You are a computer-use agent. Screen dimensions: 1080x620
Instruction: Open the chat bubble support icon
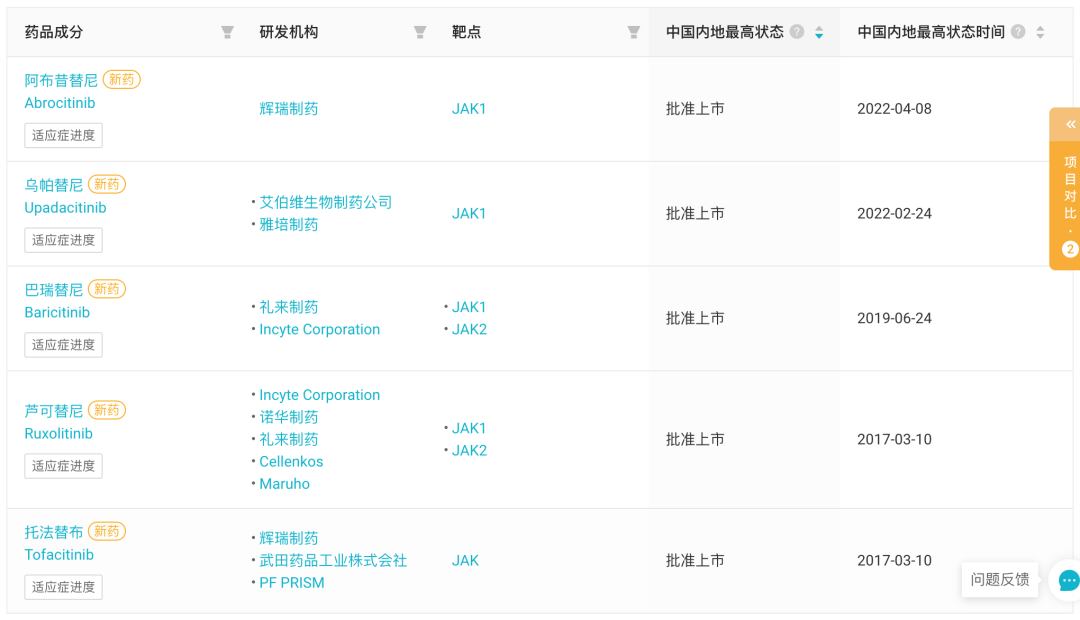tap(1068, 581)
